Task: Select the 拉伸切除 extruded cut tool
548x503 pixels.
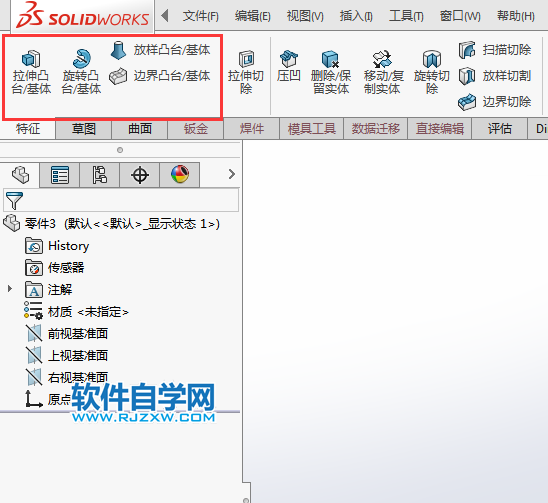Action: pos(246,72)
